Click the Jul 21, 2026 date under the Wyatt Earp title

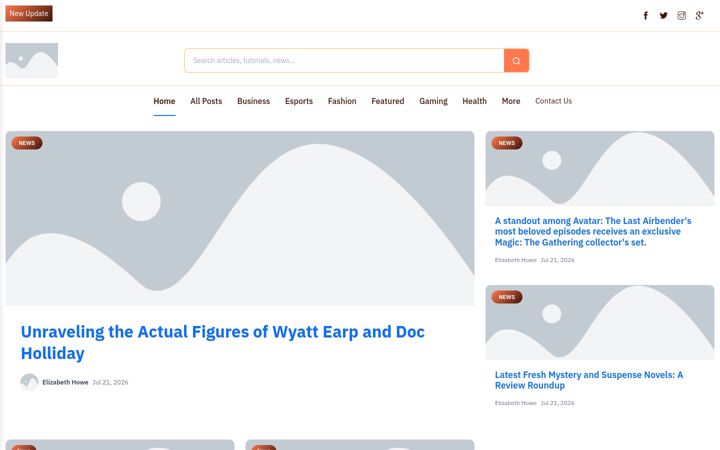[110, 382]
